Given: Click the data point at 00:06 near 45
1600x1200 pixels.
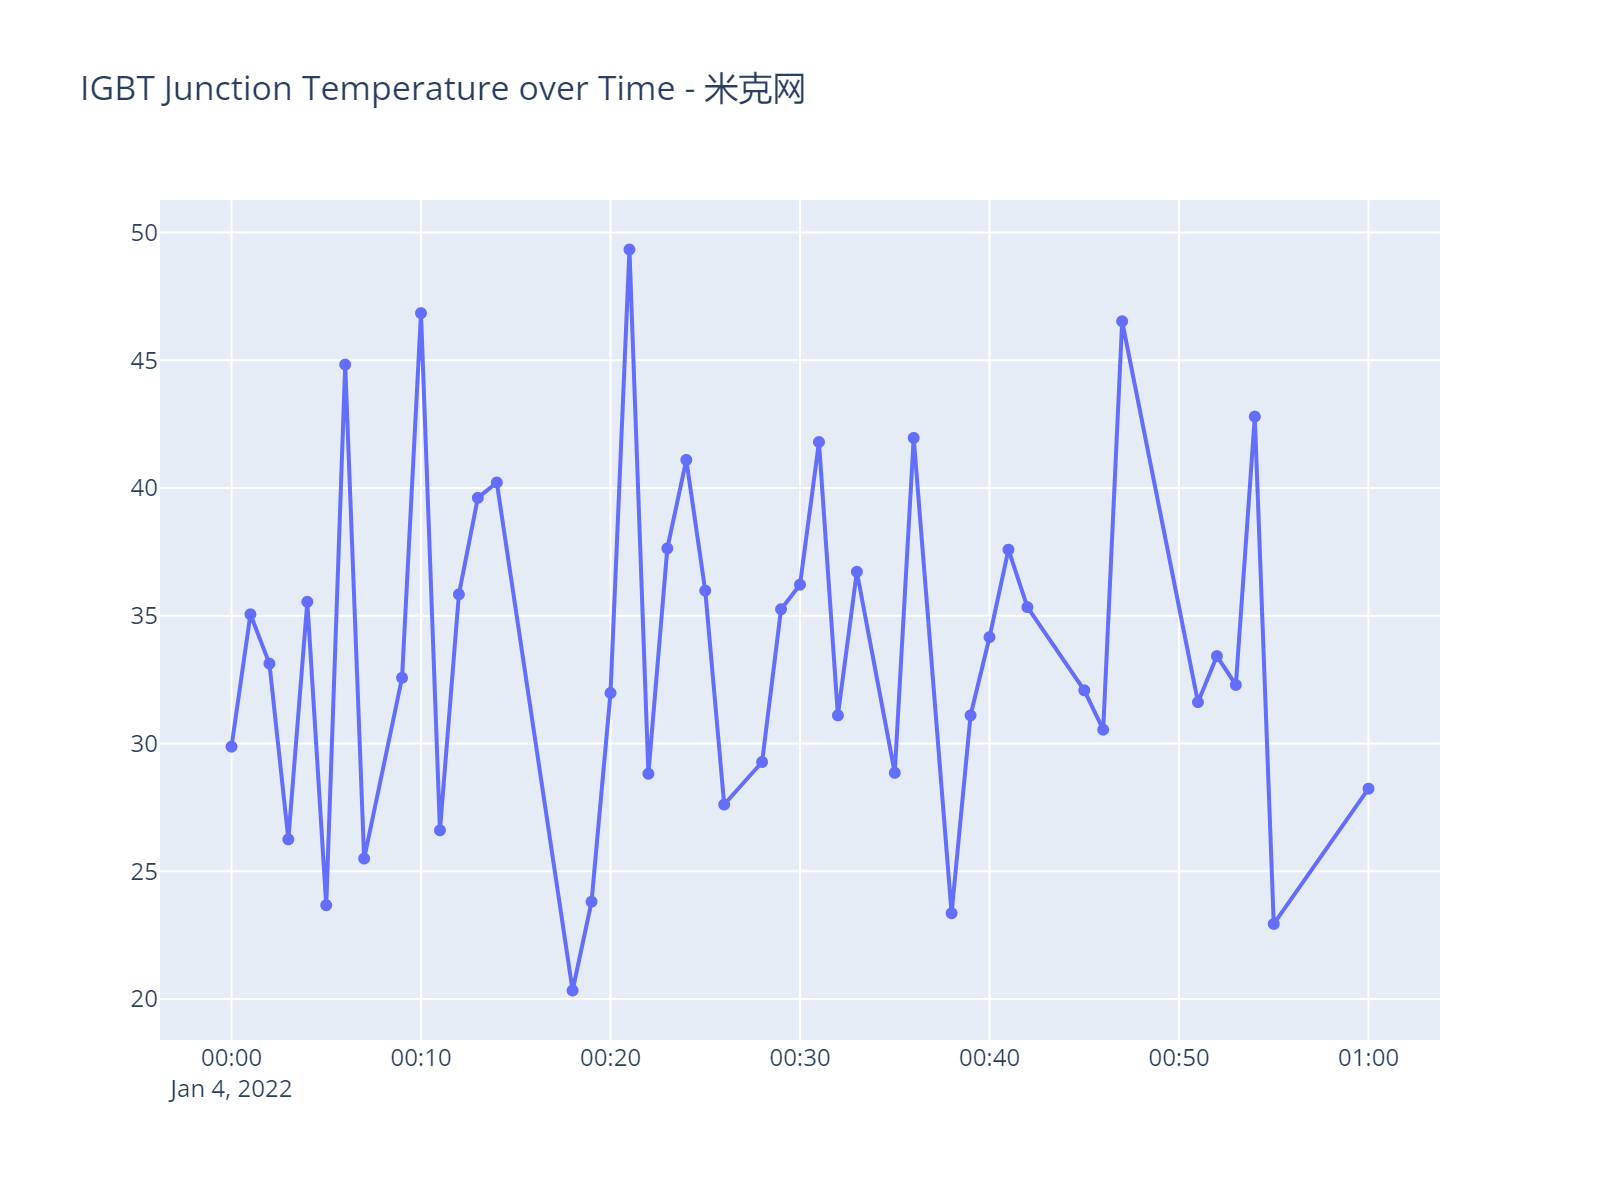Looking at the screenshot, I should point(345,365).
